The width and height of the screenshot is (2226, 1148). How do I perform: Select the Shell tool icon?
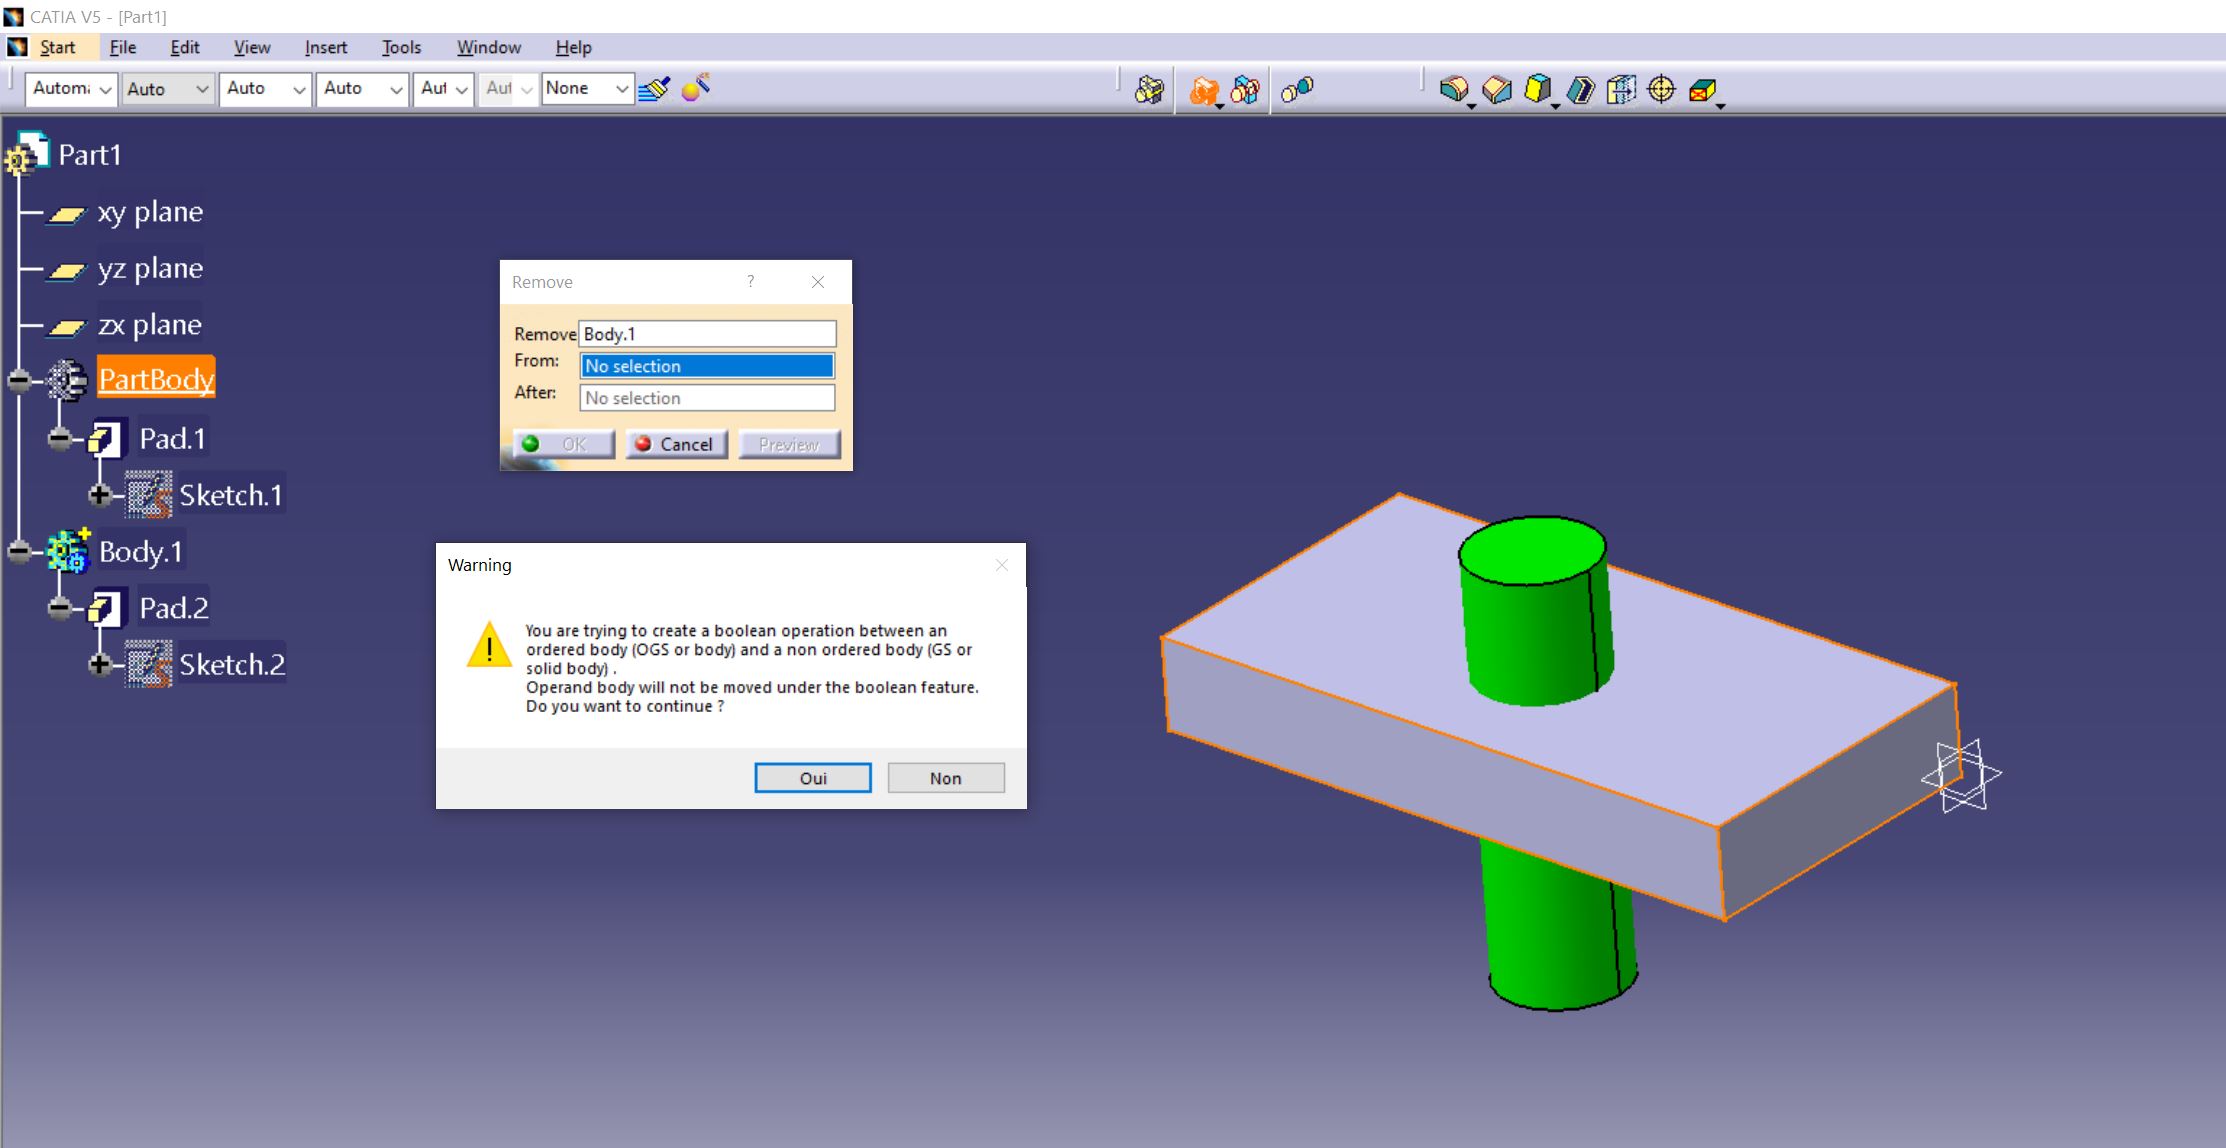point(1580,89)
